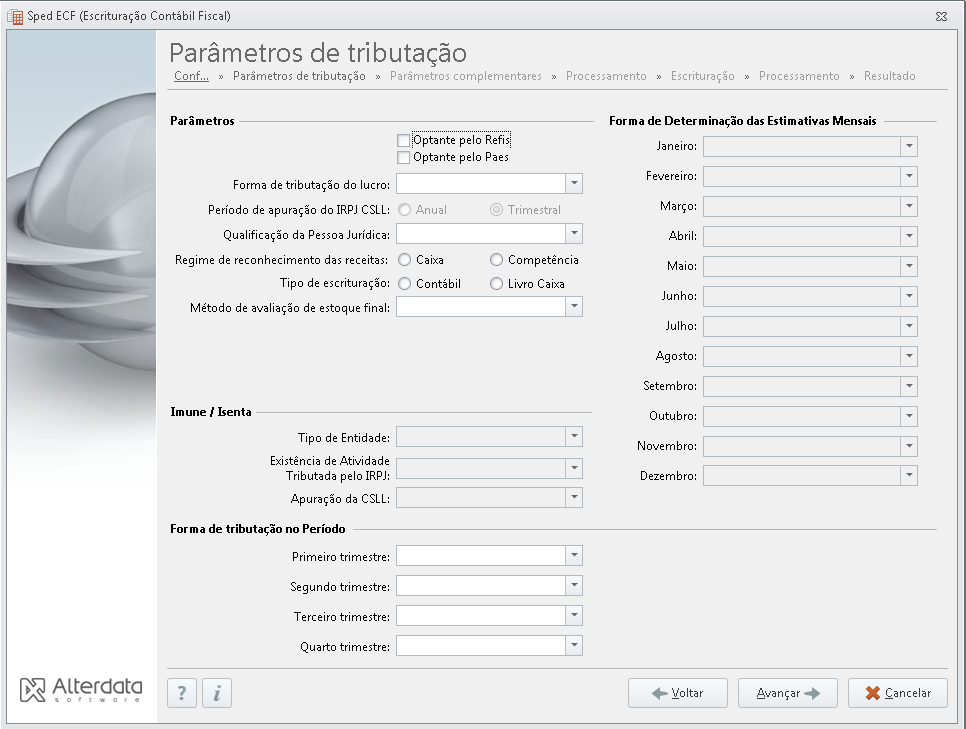This screenshot has width=966, height=729.
Task: Click the Resultado breadcrumb step
Action: tap(890, 76)
